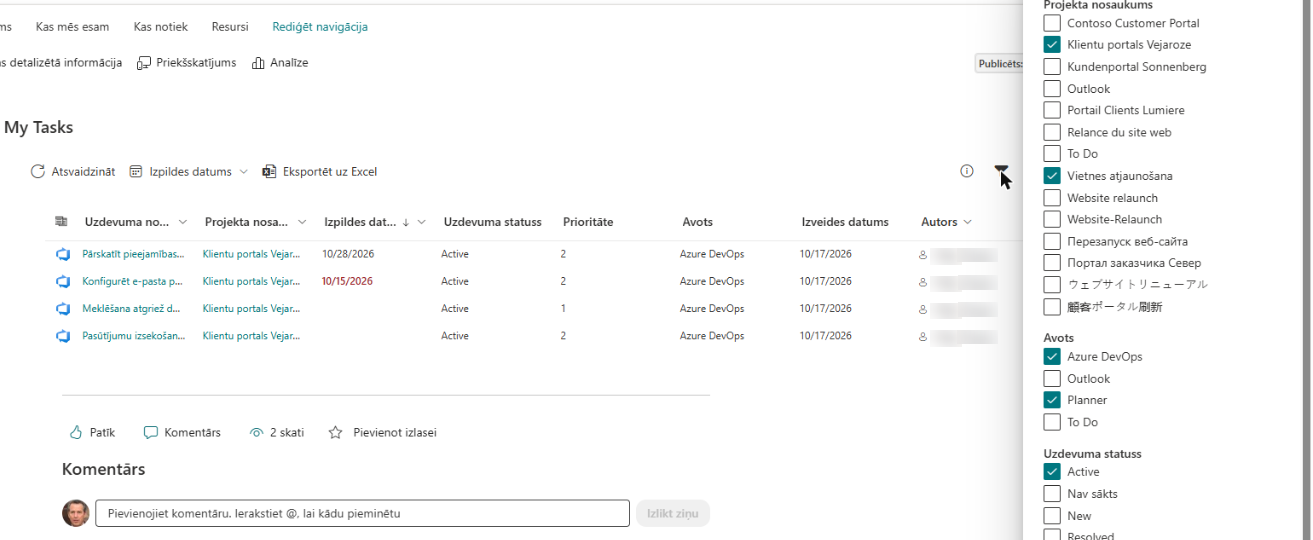Click Azure DevOps icon for Pārskatīt pieejamības row
Viewport: 1313px width, 540px height.
[63, 254]
